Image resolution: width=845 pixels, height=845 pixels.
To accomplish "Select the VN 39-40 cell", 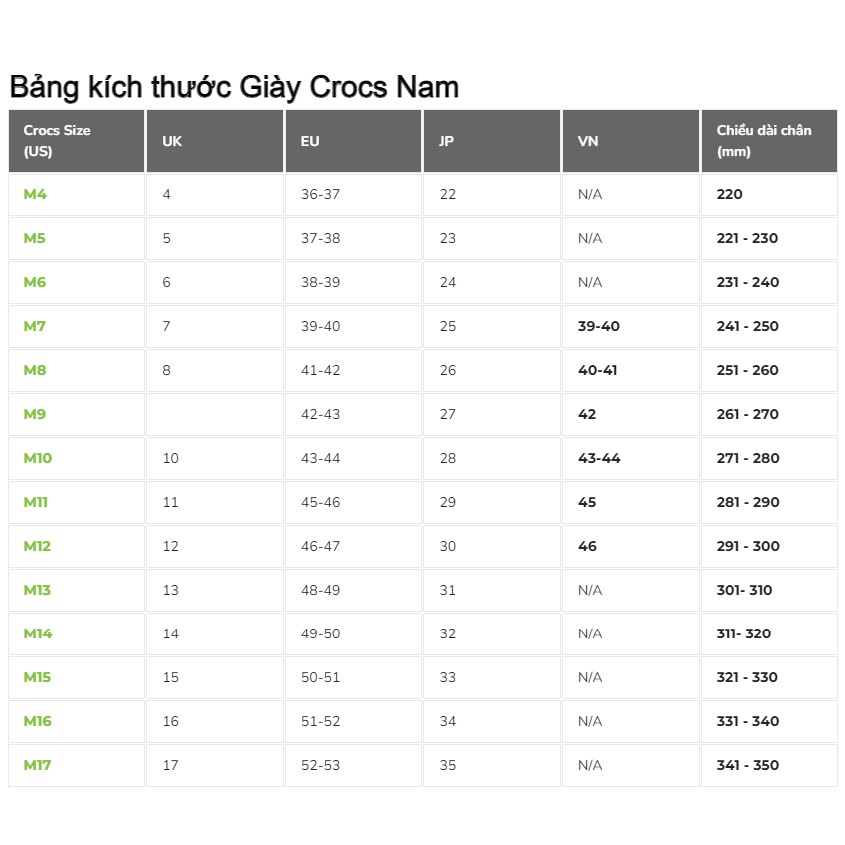I will point(631,327).
